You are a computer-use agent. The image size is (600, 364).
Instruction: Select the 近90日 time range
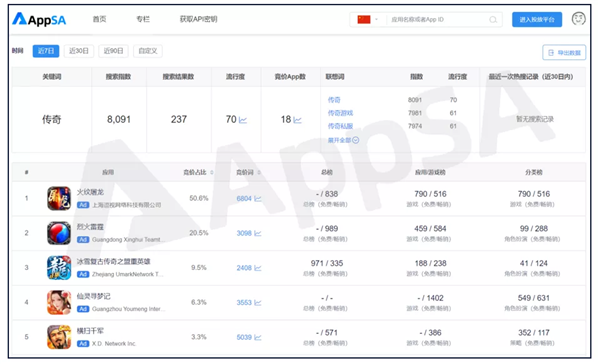113,51
